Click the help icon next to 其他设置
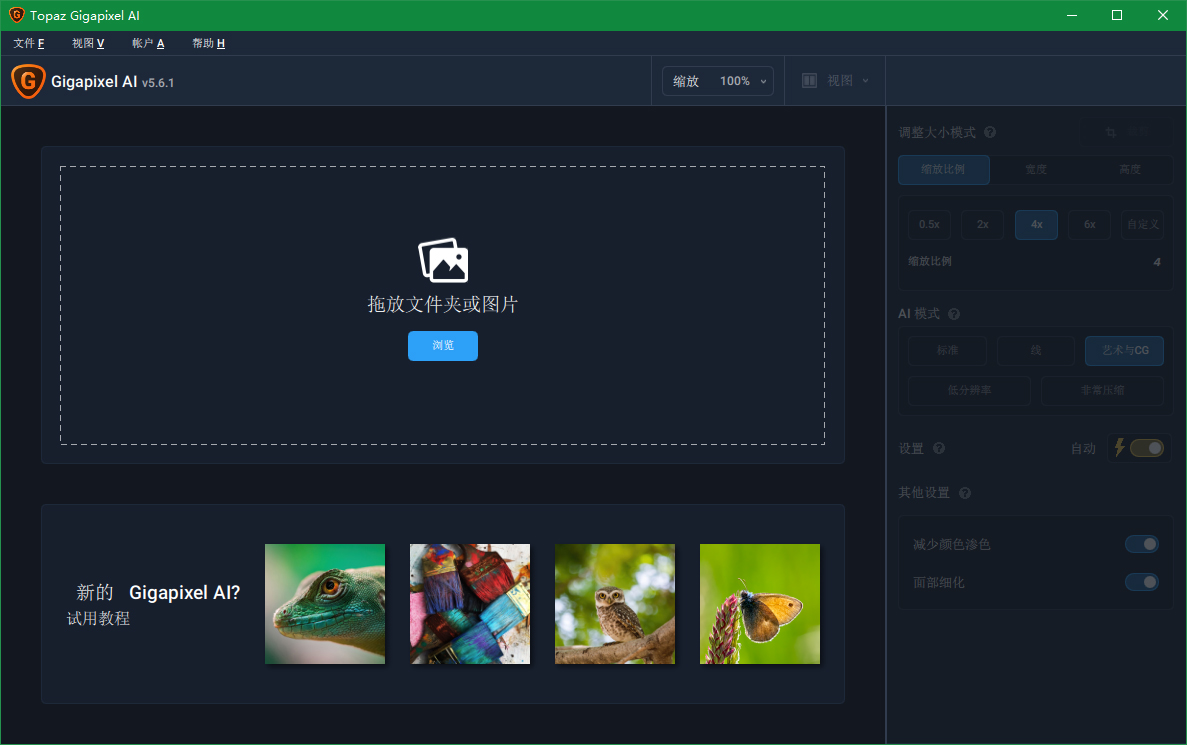 [x=964, y=493]
